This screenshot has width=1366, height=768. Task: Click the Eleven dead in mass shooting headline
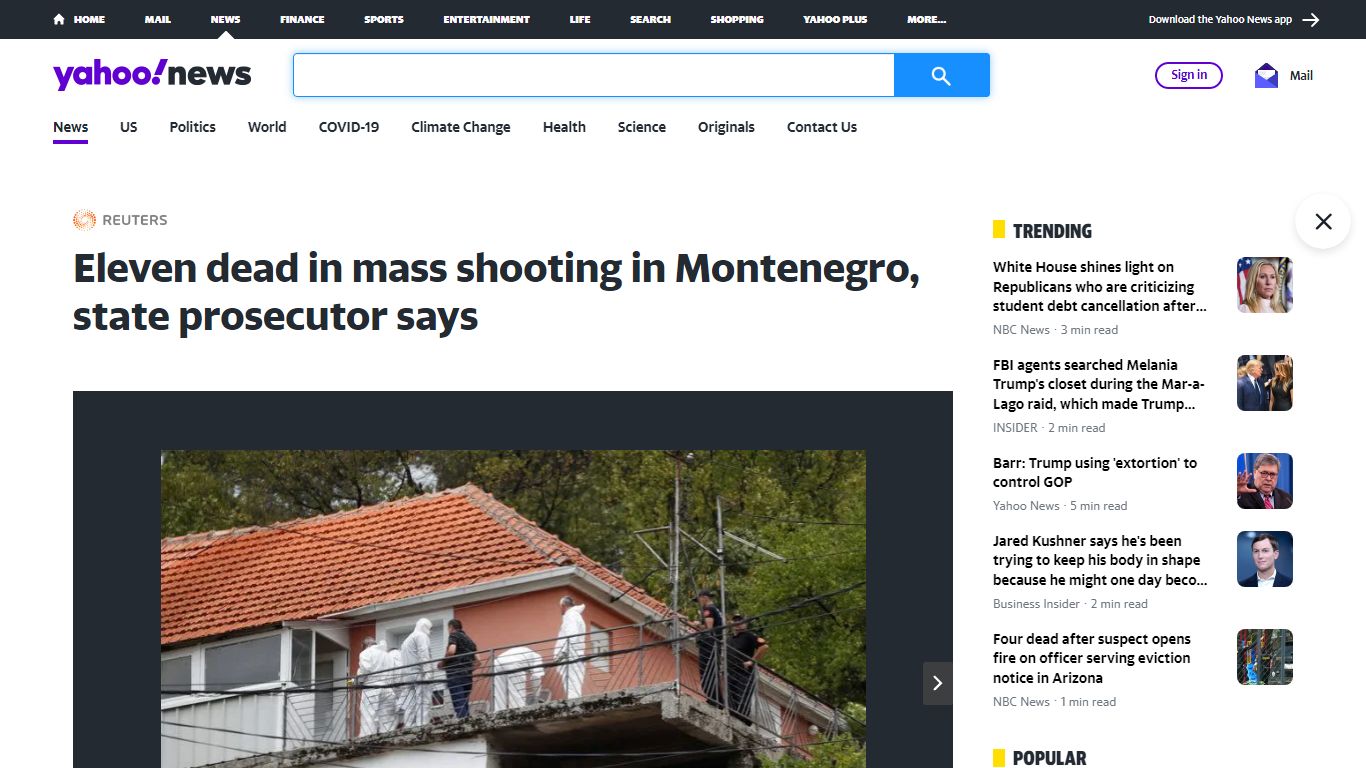coord(496,292)
